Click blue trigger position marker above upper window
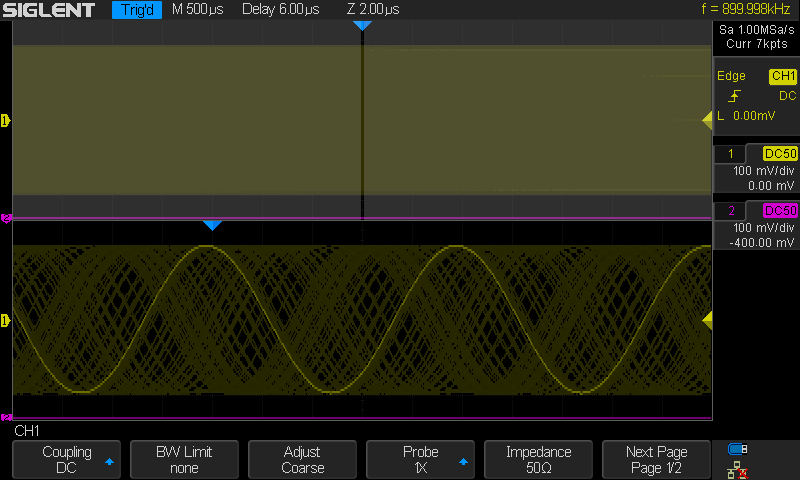Image resolution: width=800 pixels, height=480 pixels. click(x=362, y=26)
